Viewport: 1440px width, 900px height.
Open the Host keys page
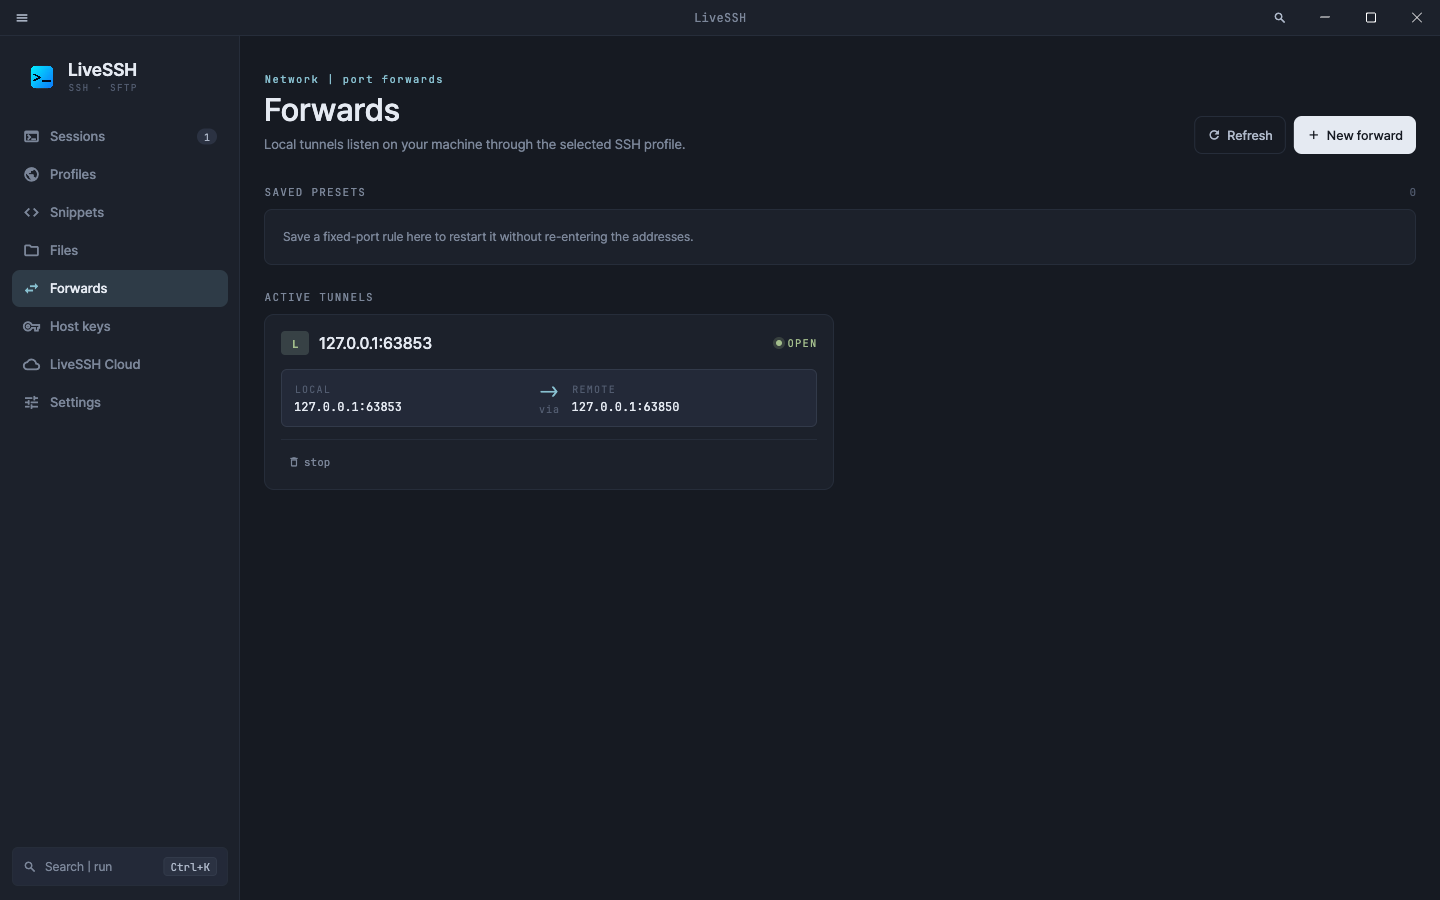pos(120,327)
